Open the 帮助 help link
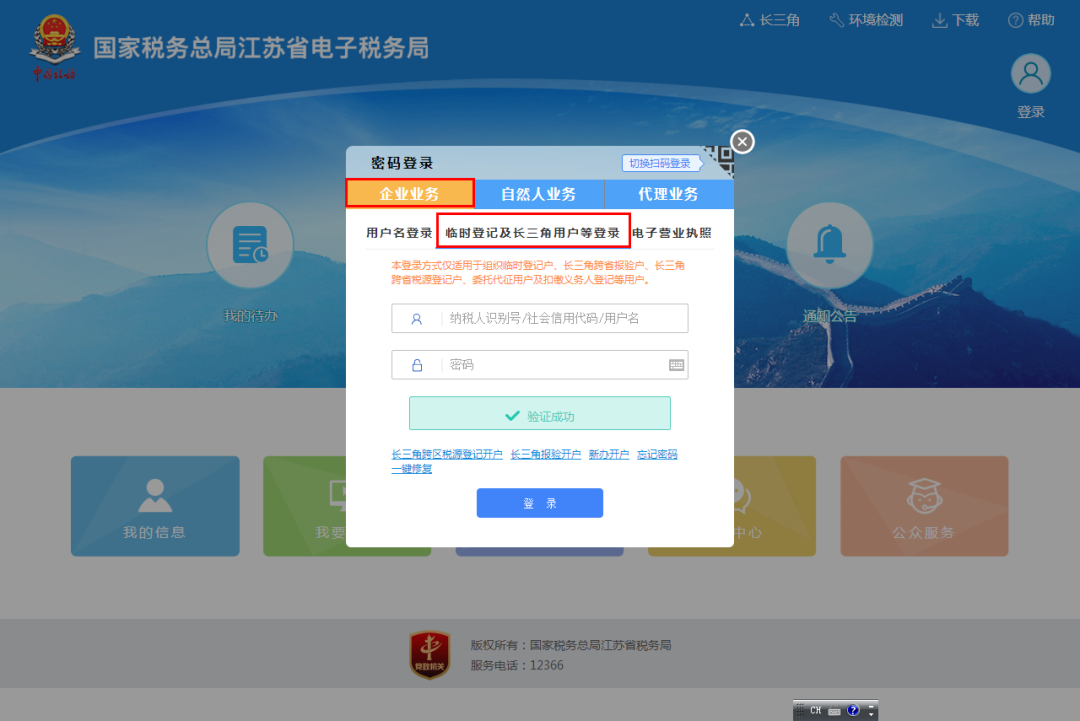 point(1031,20)
